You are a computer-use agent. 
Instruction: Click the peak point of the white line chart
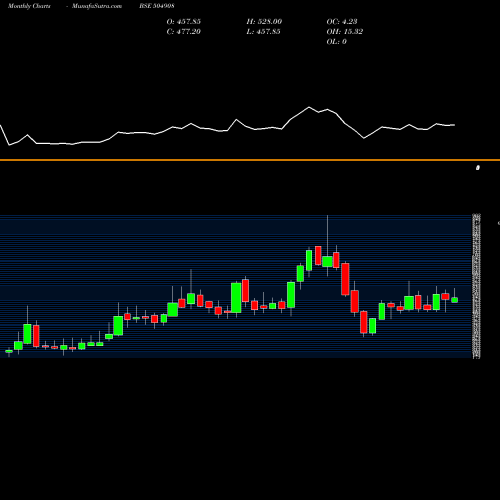309,107
